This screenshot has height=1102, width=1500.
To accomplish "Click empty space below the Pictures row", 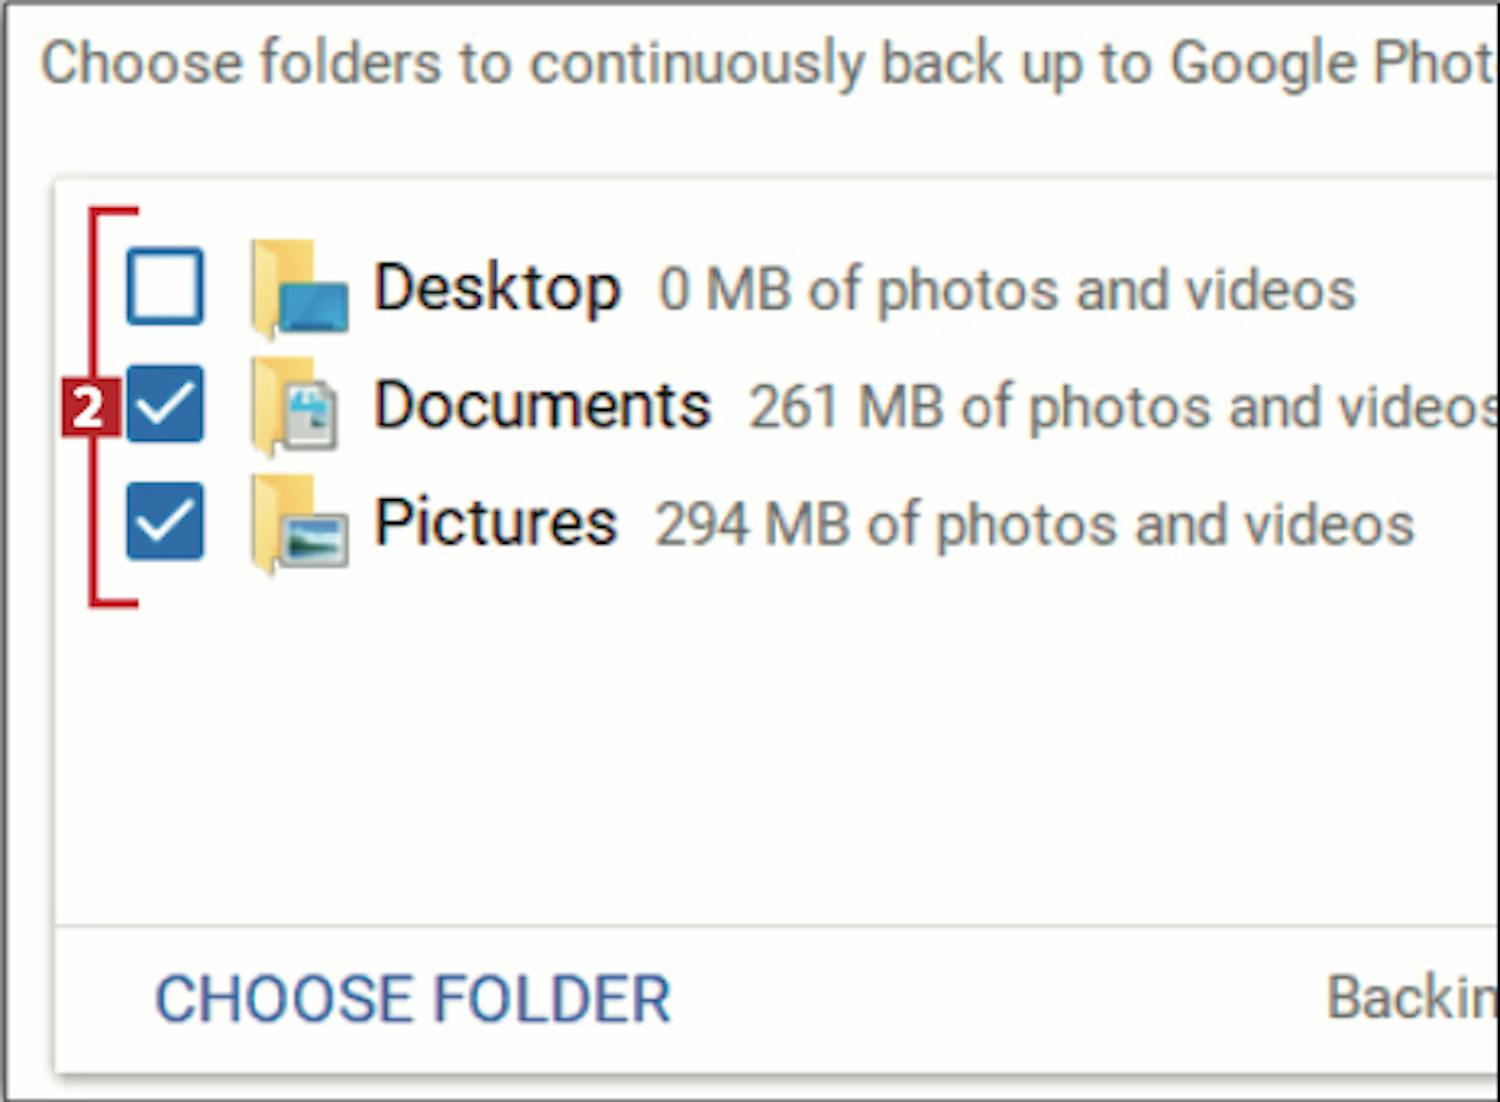I will coord(775,760).
